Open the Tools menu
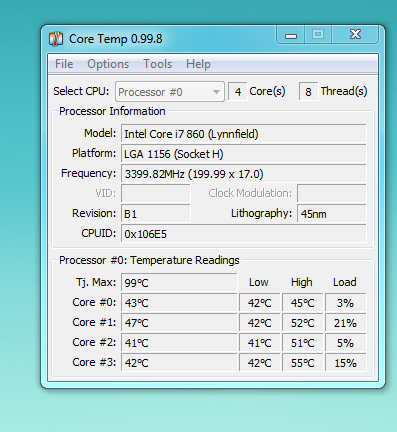Screen dimensions: 397x432 click(157, 64)
